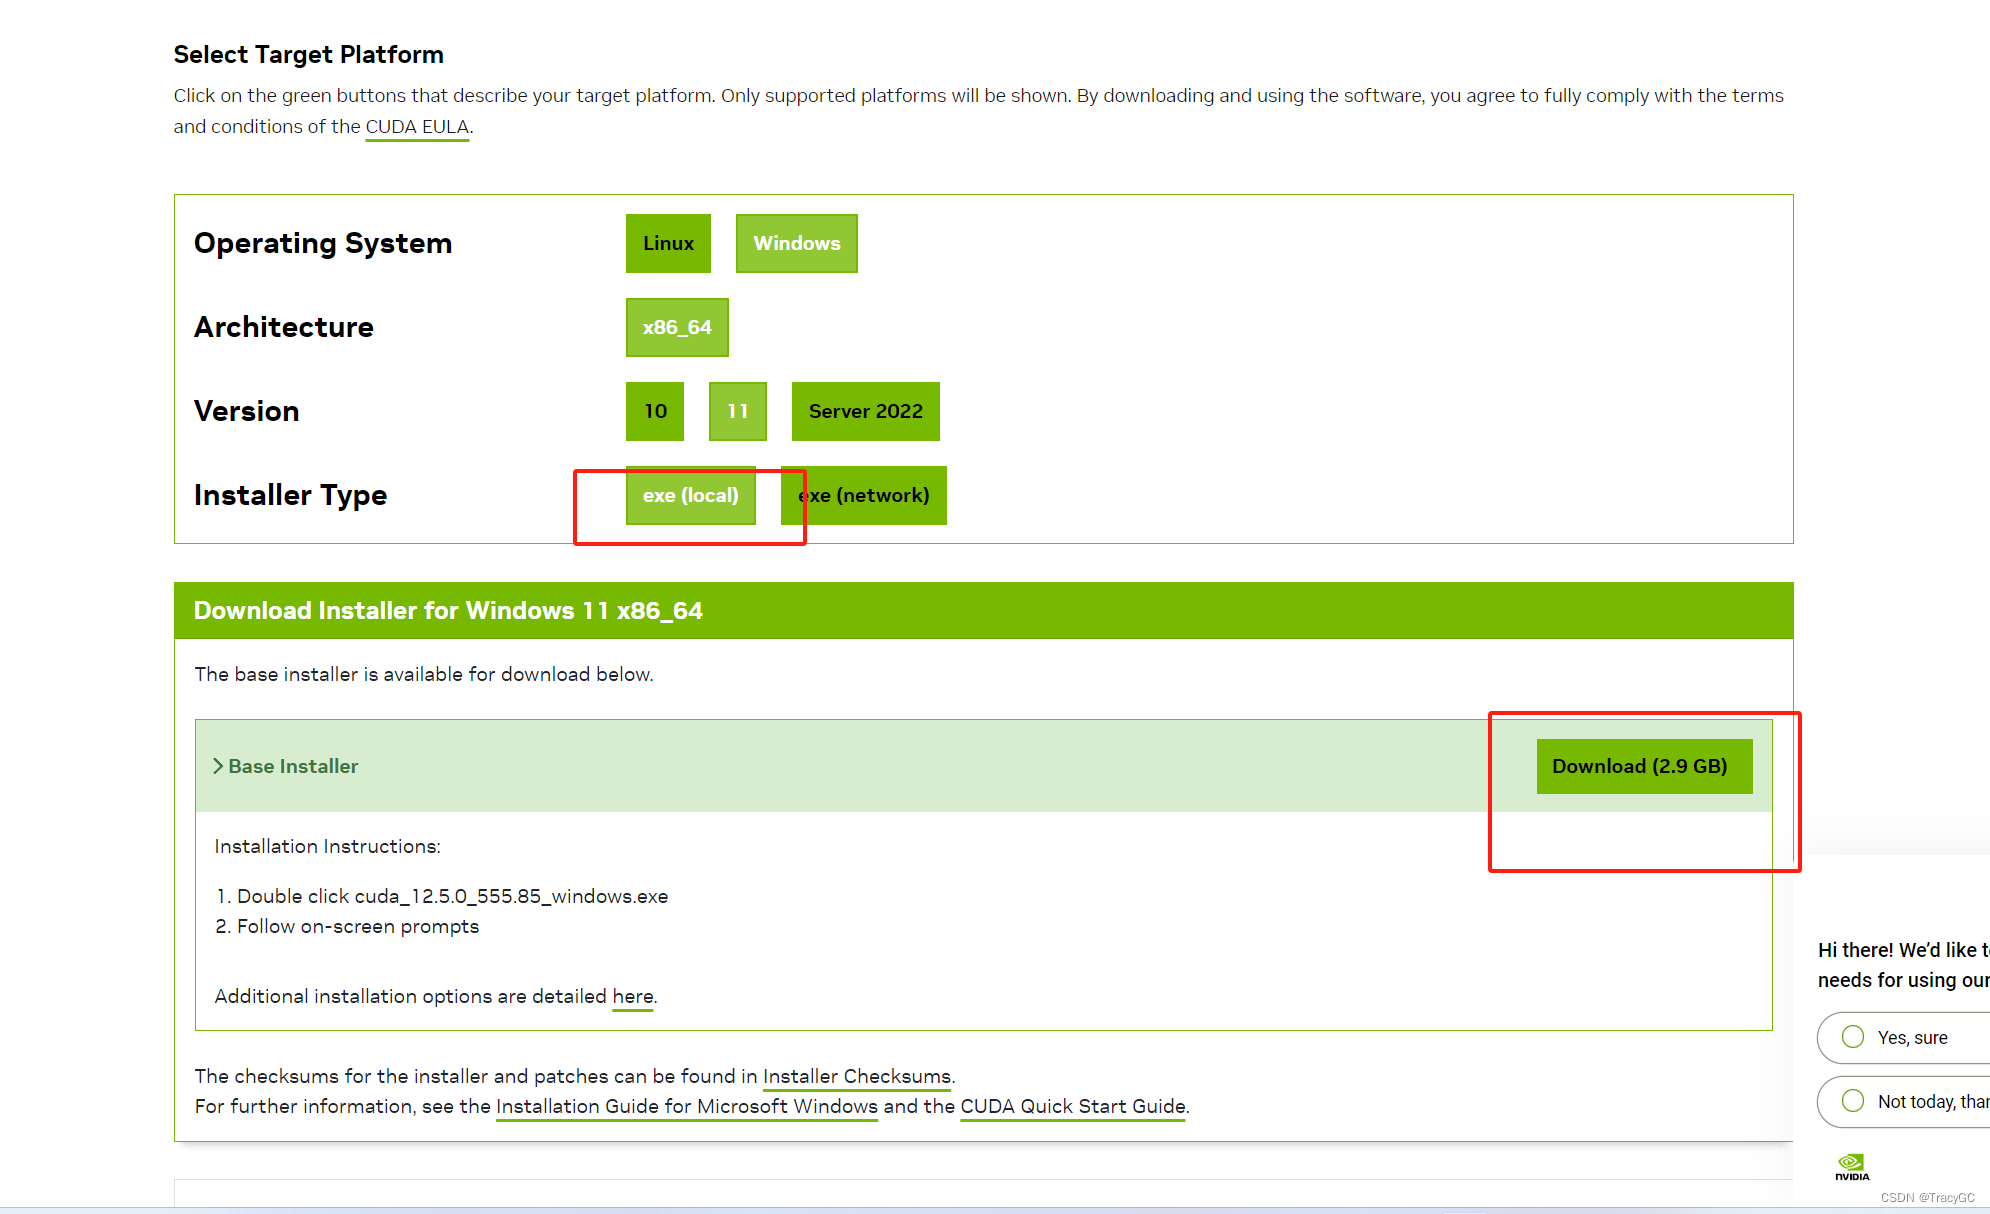Pick Windows version 10
The image size is (1990, 1214).
coord(655,411)
